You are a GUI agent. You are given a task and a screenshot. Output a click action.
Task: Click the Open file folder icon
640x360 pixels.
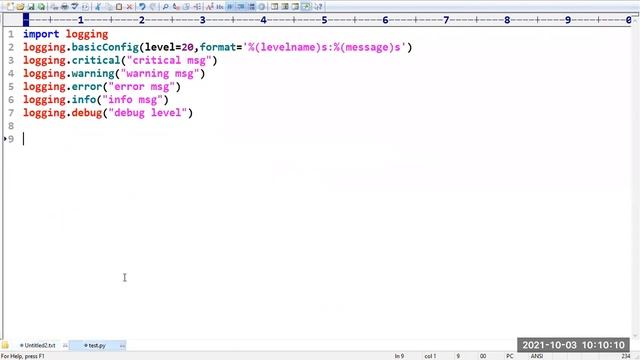(x=20, y=7)
